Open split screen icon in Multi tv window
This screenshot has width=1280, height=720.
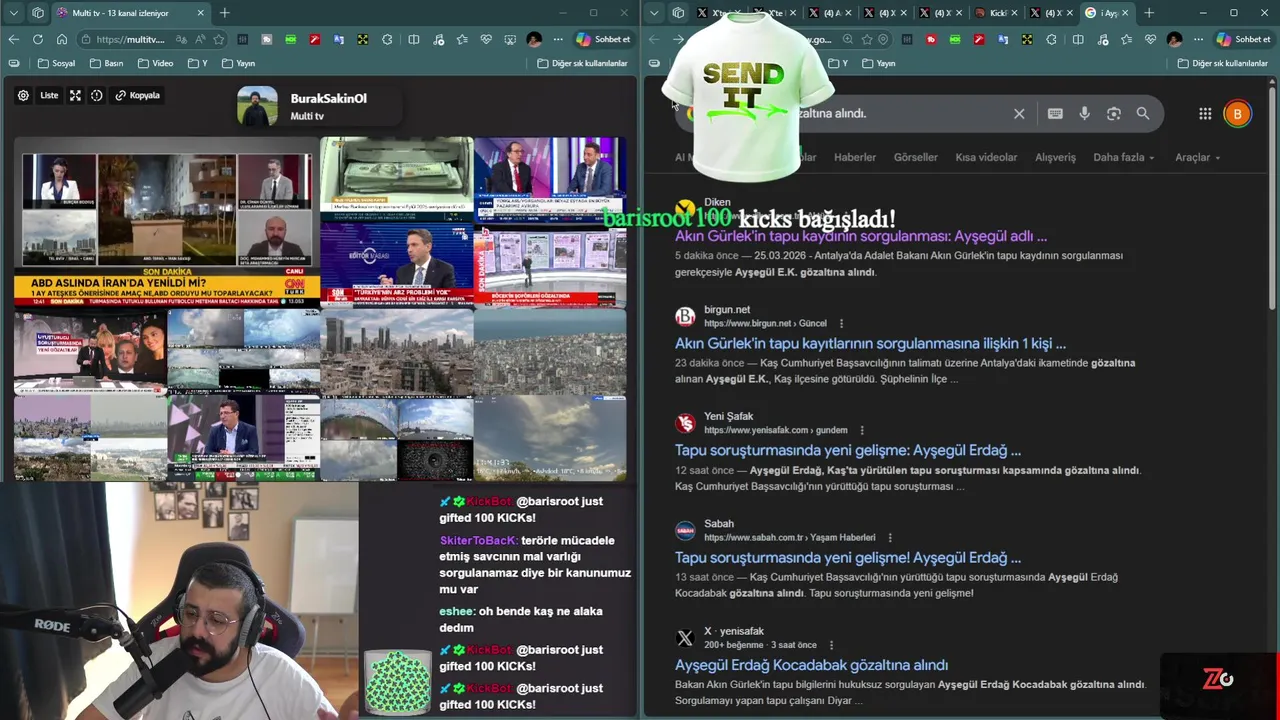click(x=414, y=39)
